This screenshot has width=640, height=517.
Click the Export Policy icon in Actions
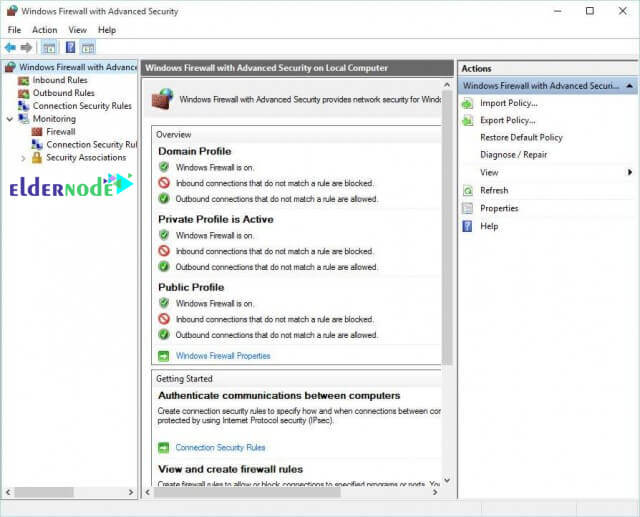tap(467, 121)
